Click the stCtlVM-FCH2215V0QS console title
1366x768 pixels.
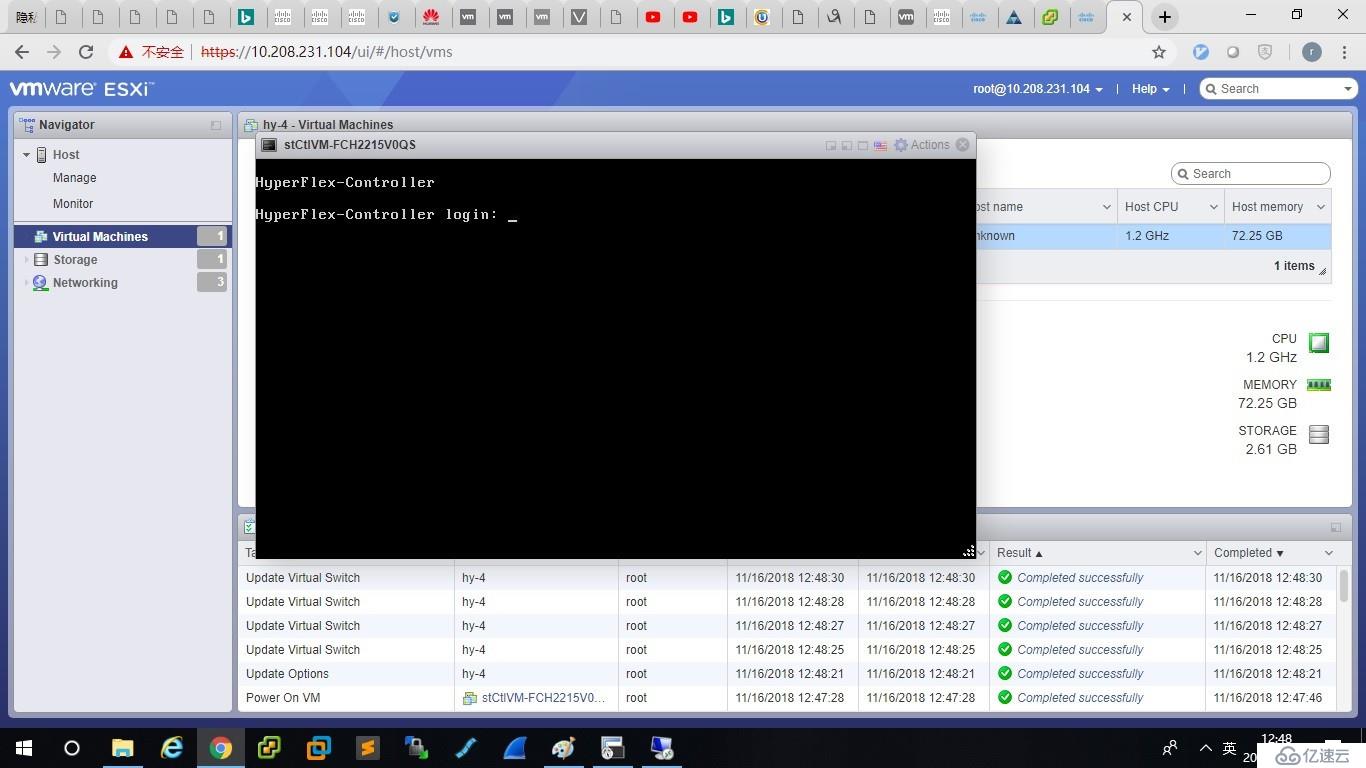[349, 145]
